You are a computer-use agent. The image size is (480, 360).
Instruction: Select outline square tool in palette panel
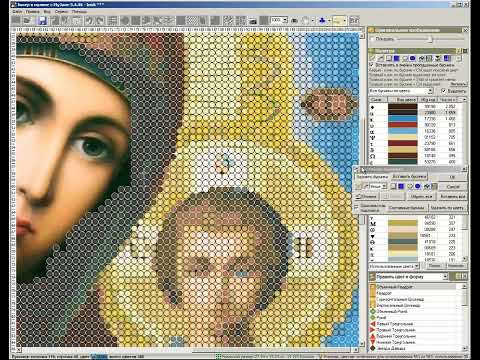tap(389, 58)
